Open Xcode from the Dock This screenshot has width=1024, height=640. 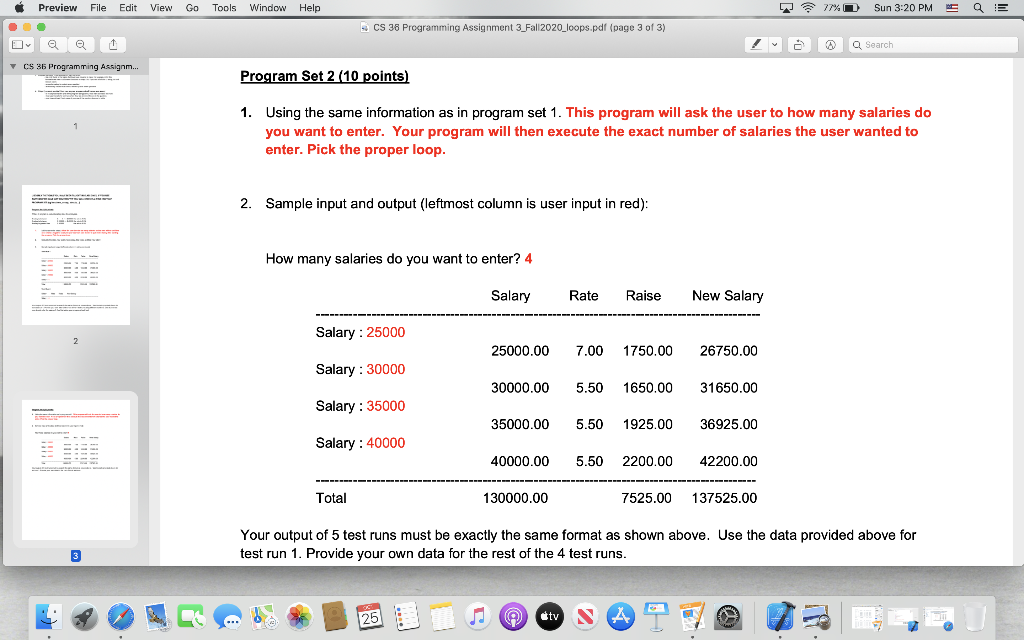pos(780,616)
